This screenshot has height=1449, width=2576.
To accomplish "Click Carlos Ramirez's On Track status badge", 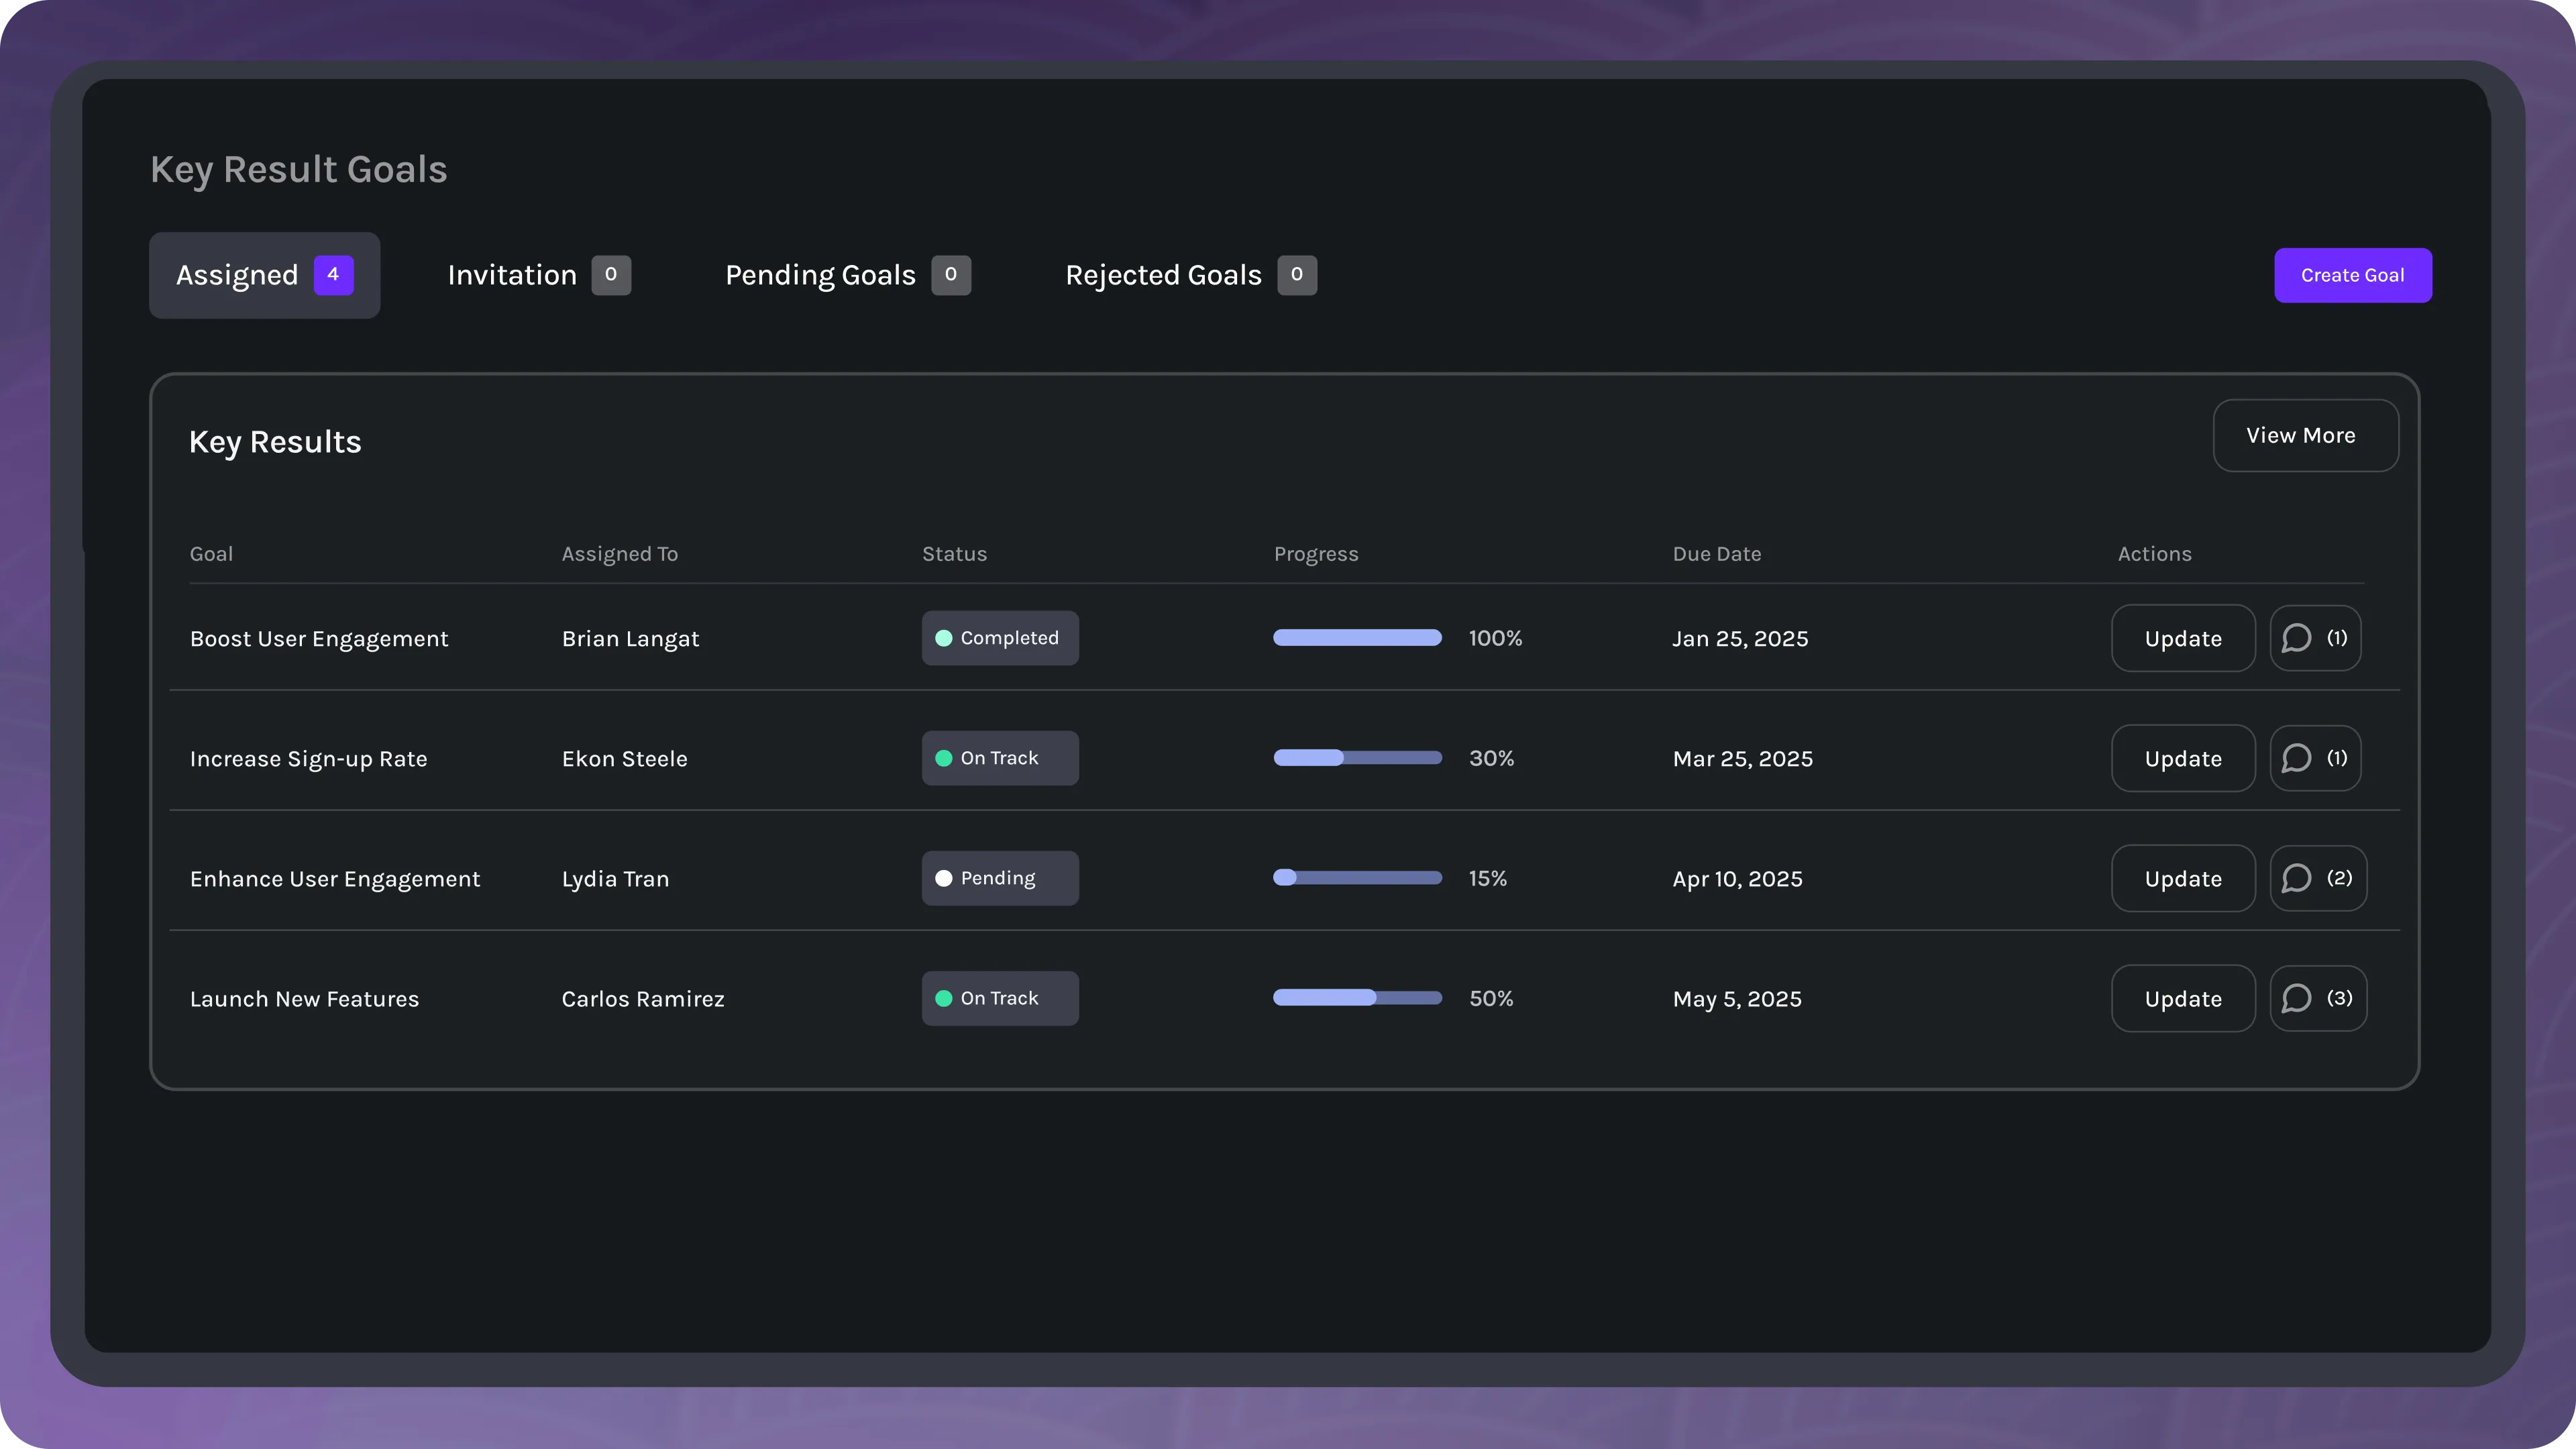I will point(999,998).
